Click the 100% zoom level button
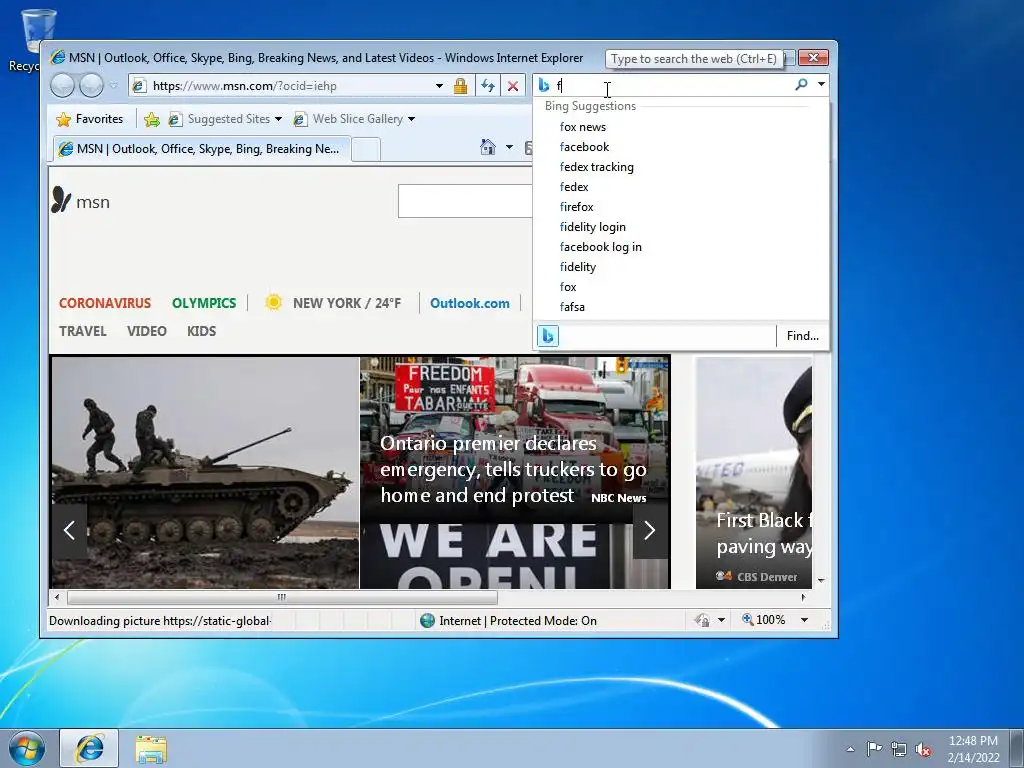The width and height of the screenshot is (1024, 768). tap(763, 620)
